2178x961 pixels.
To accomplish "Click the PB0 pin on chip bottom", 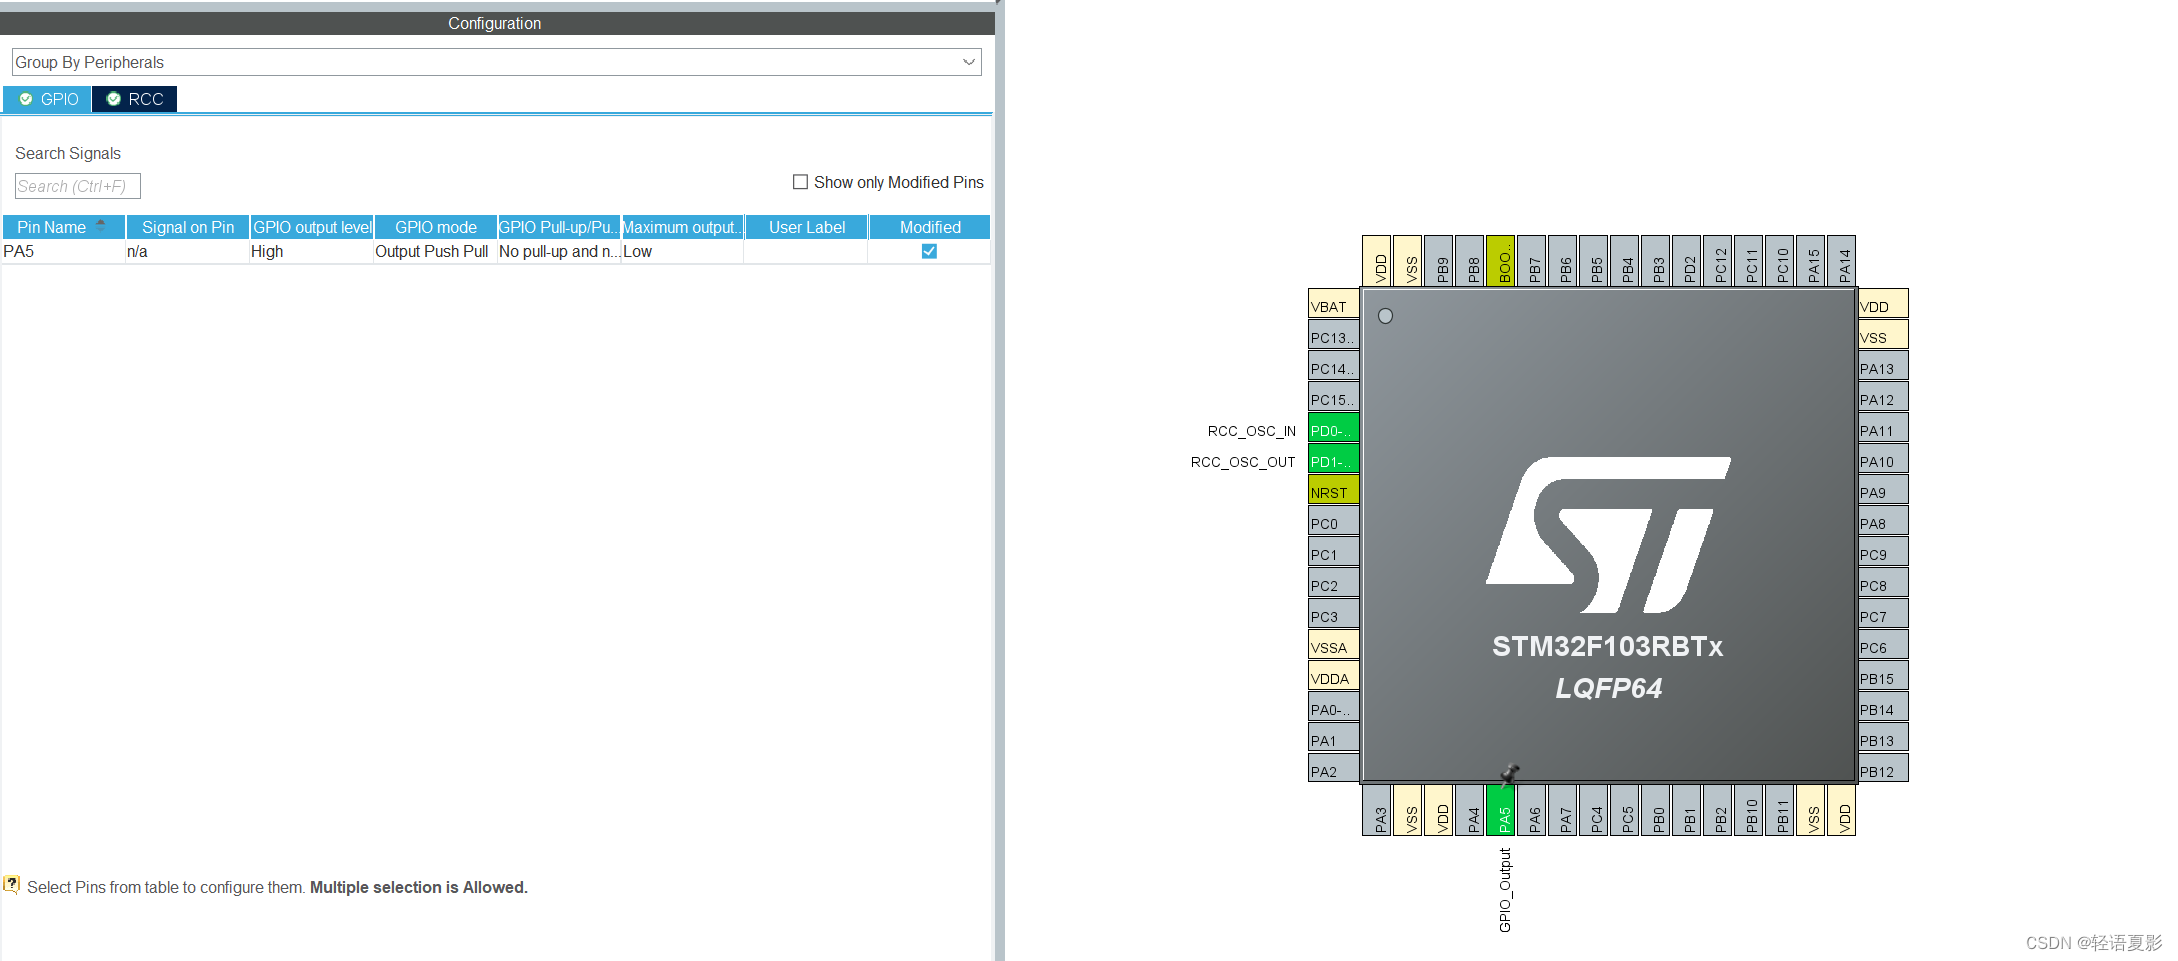I will [1657, 809].
